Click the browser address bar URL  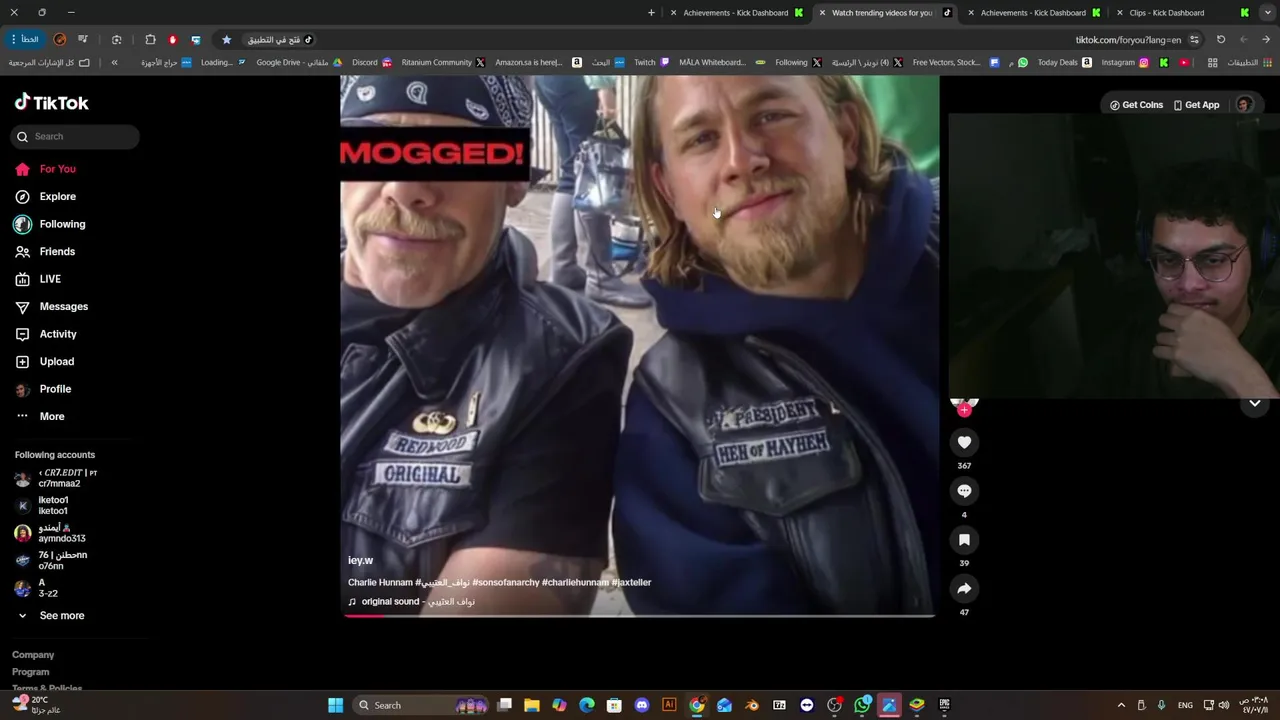click(x=1128, y=40)
